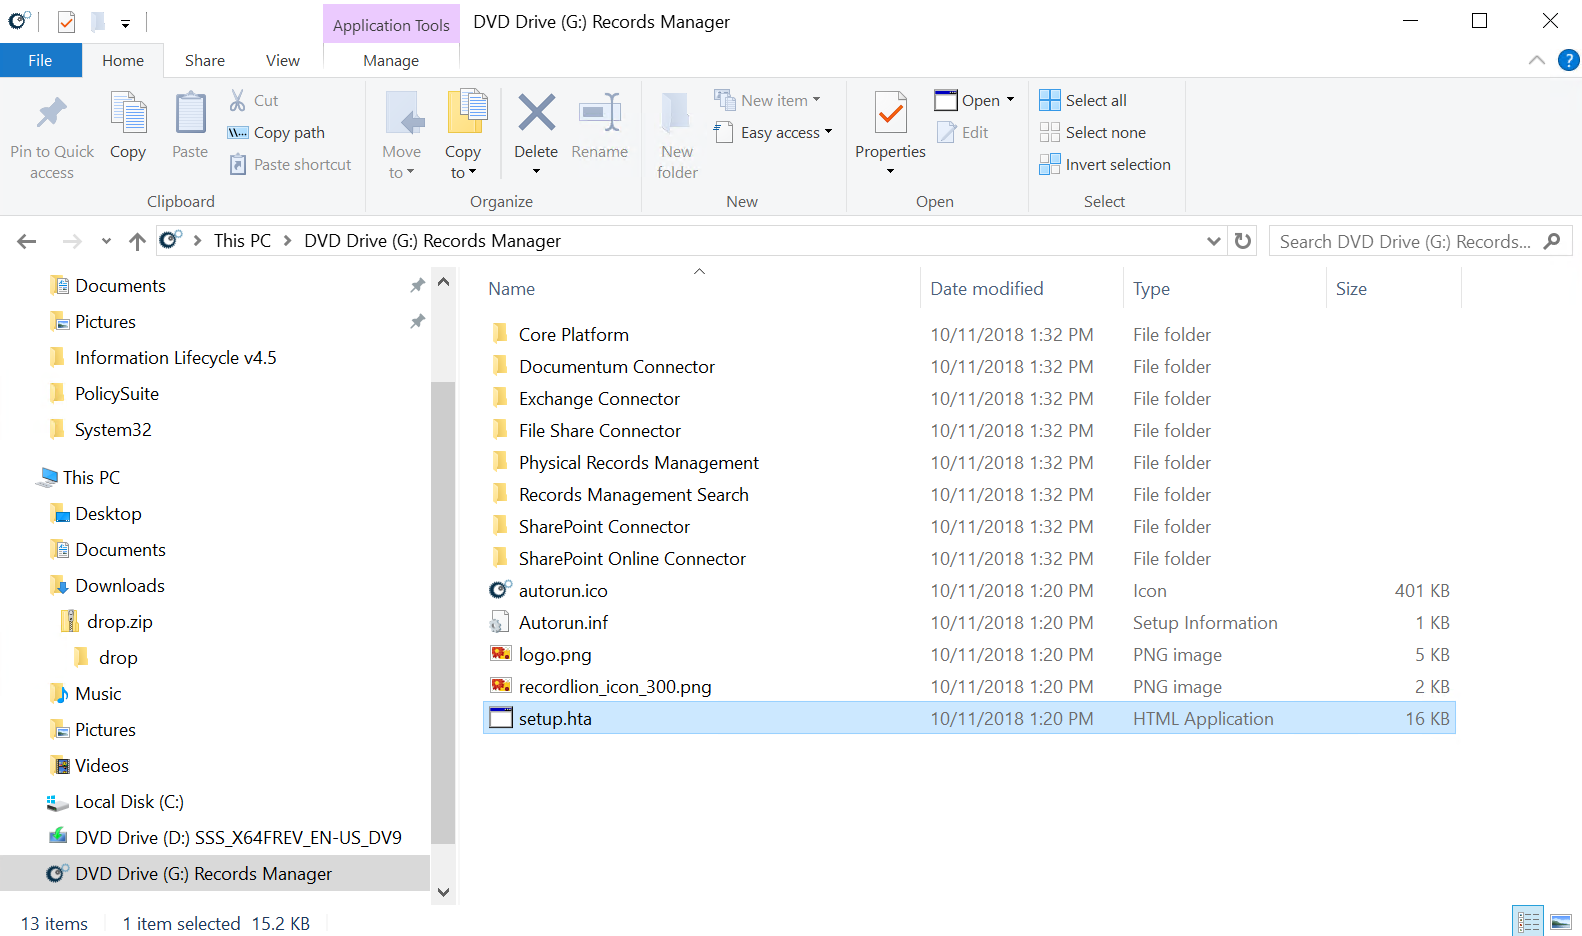
Task: Click the Properties icon in the ribbon
Action: (x=890, y=114)
